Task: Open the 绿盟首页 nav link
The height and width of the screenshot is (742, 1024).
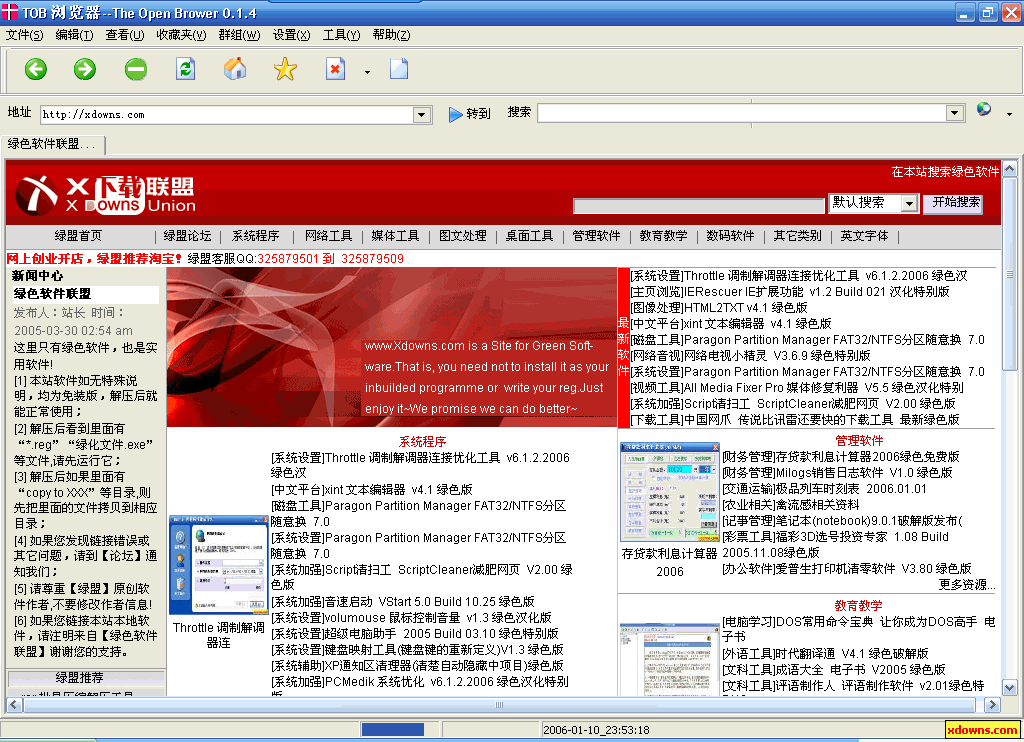Action: tap(78, 236)
